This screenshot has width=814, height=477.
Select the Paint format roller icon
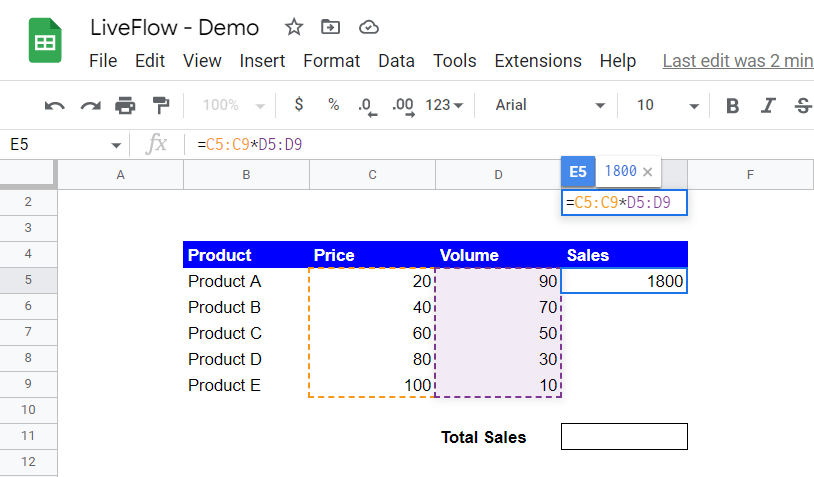coord(161,105)
